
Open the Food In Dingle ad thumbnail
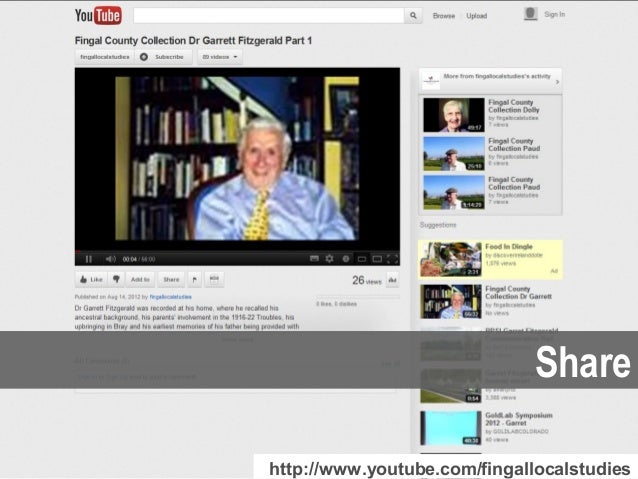(451, 259)
